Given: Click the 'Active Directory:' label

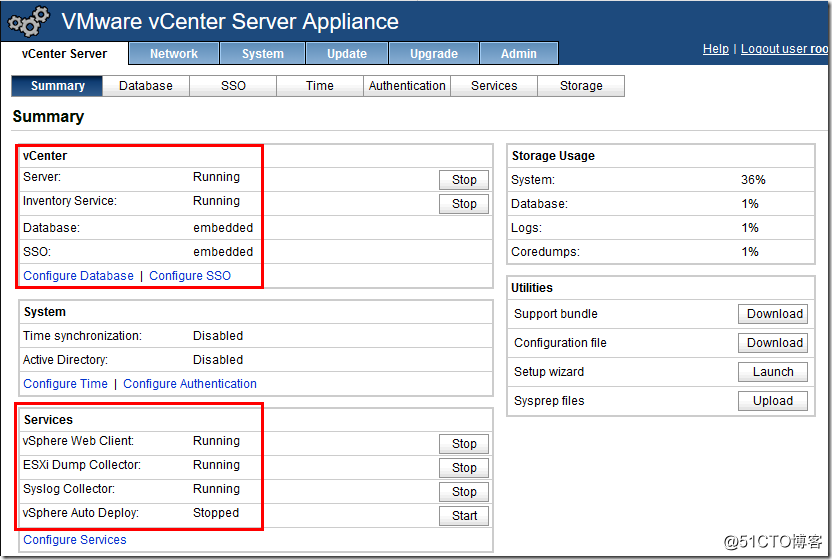Looking at the screenshot, I should [x=65, y=360].
